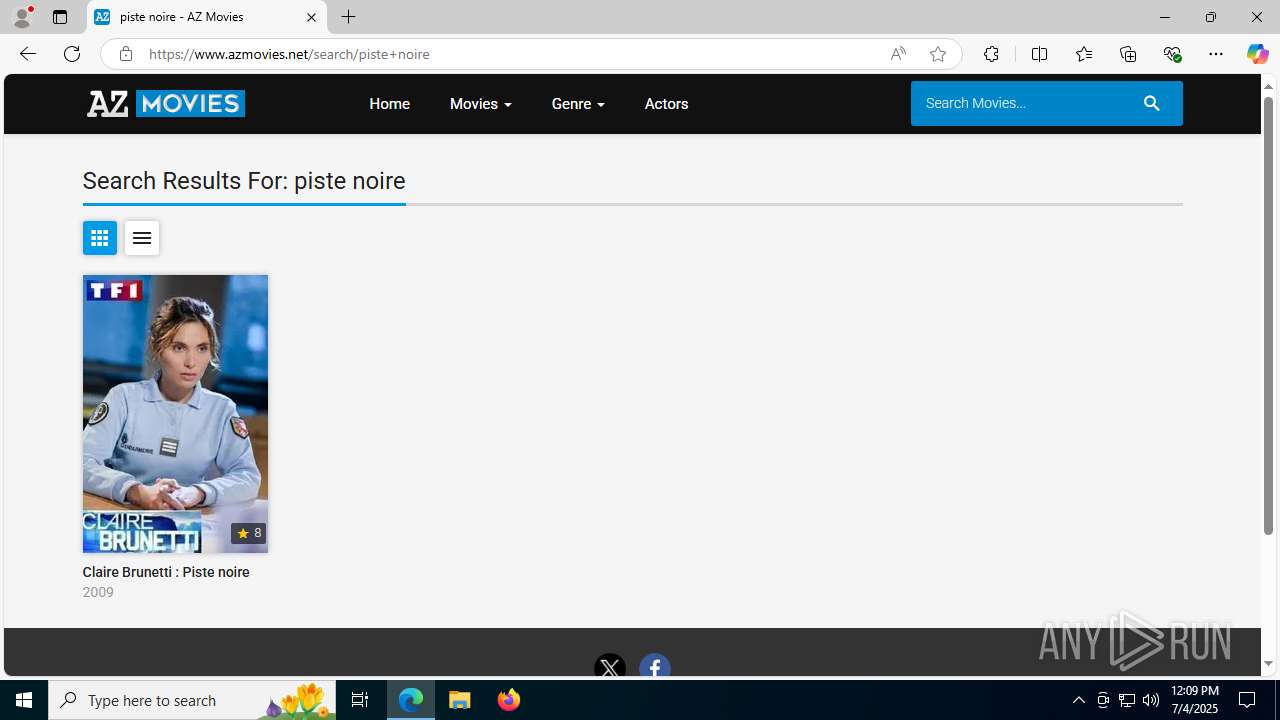Enable Read aloud in address bar

pyautogui.click(x=897, y=54)
